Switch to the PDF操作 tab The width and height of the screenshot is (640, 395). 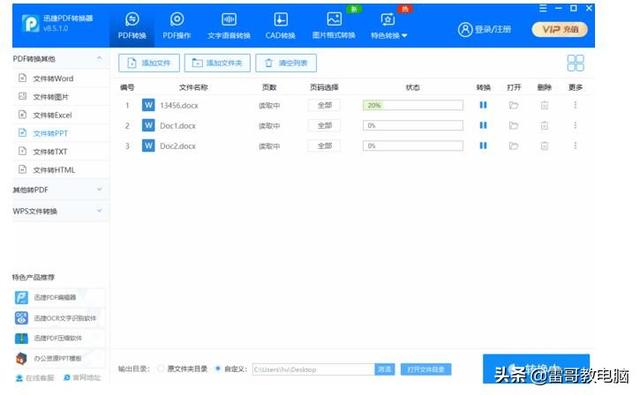177,26
